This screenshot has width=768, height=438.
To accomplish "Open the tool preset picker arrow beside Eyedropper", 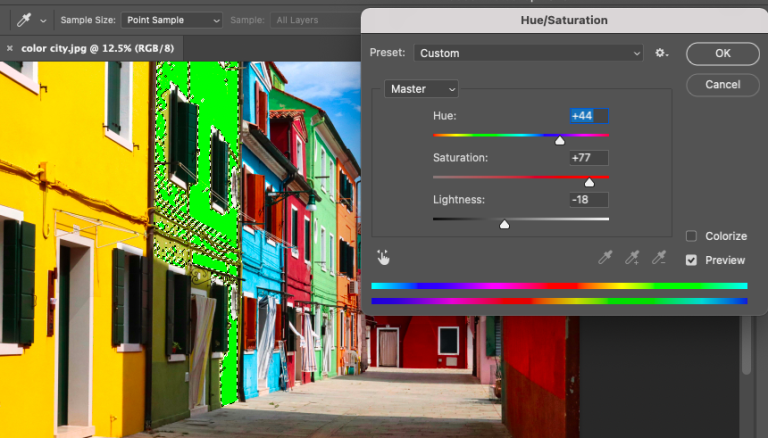I will click(43, 21).
